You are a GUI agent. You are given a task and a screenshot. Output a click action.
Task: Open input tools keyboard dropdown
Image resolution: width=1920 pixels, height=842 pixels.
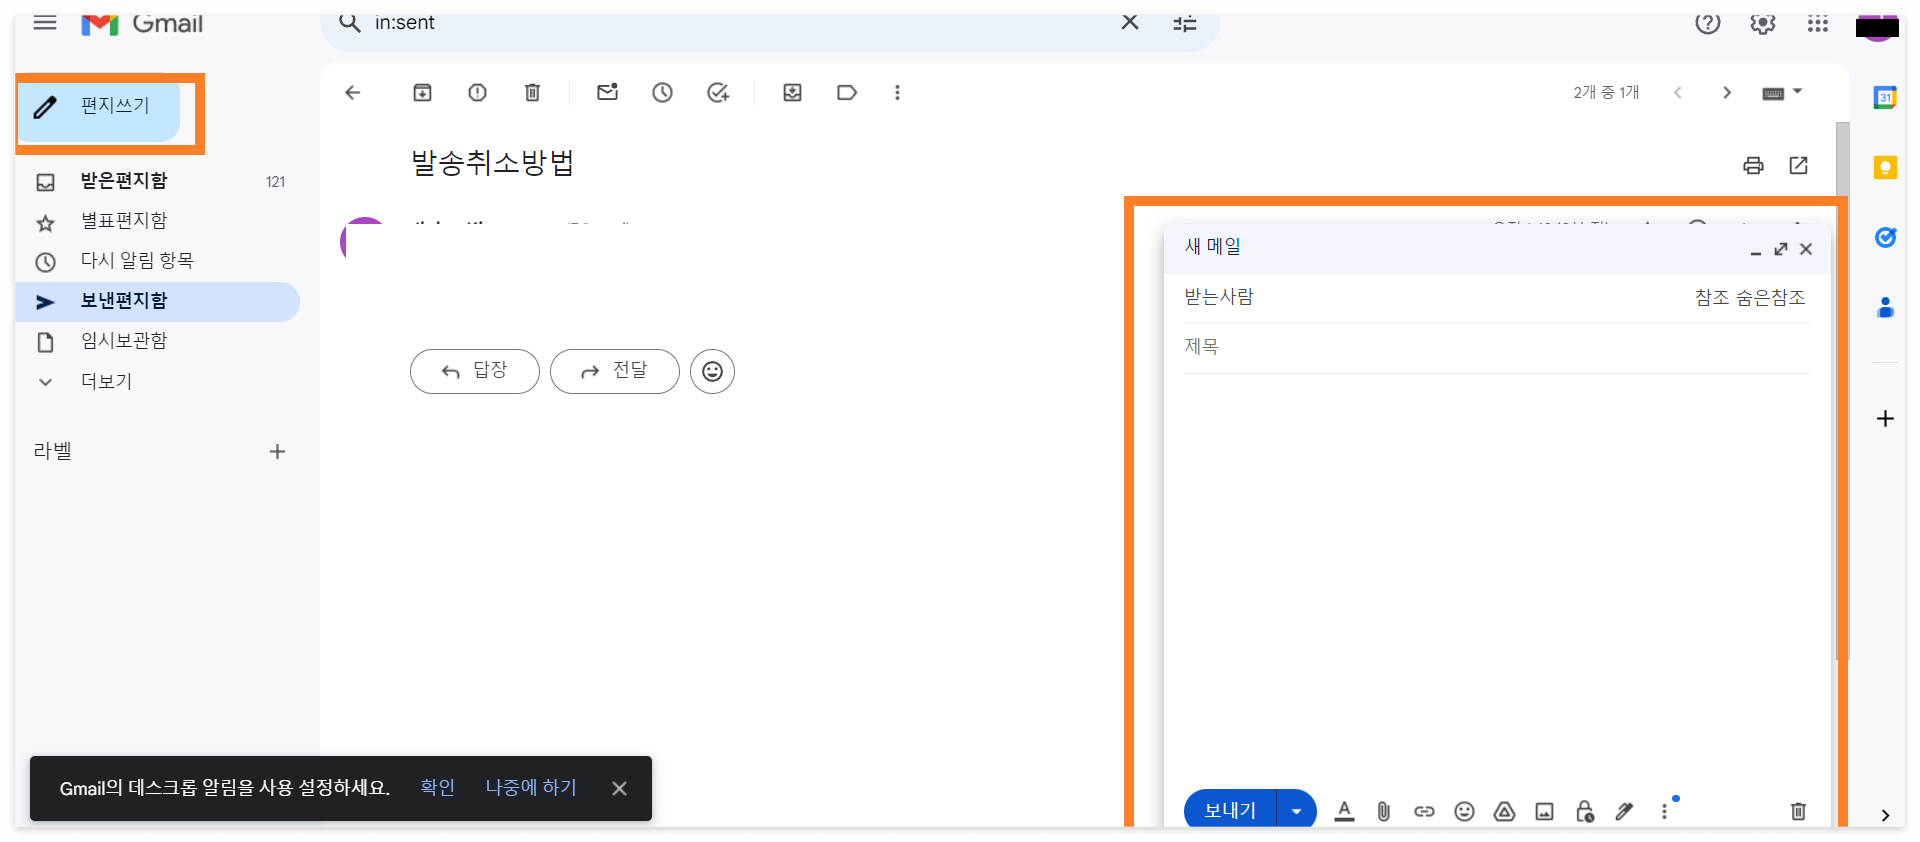(x=1782, y=93)
